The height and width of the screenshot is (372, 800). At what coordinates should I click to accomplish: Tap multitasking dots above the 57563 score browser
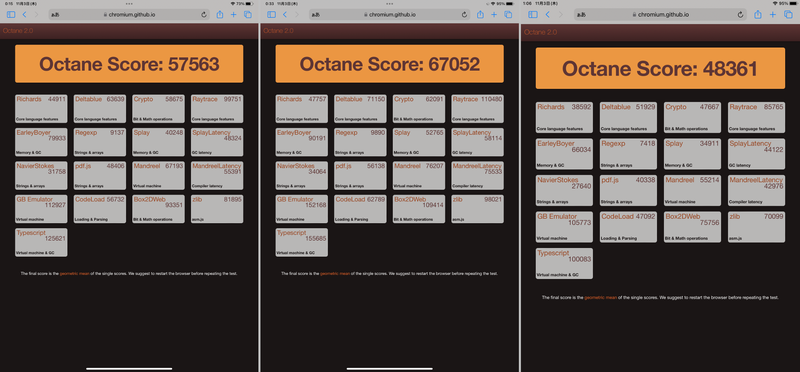point(129,3)
